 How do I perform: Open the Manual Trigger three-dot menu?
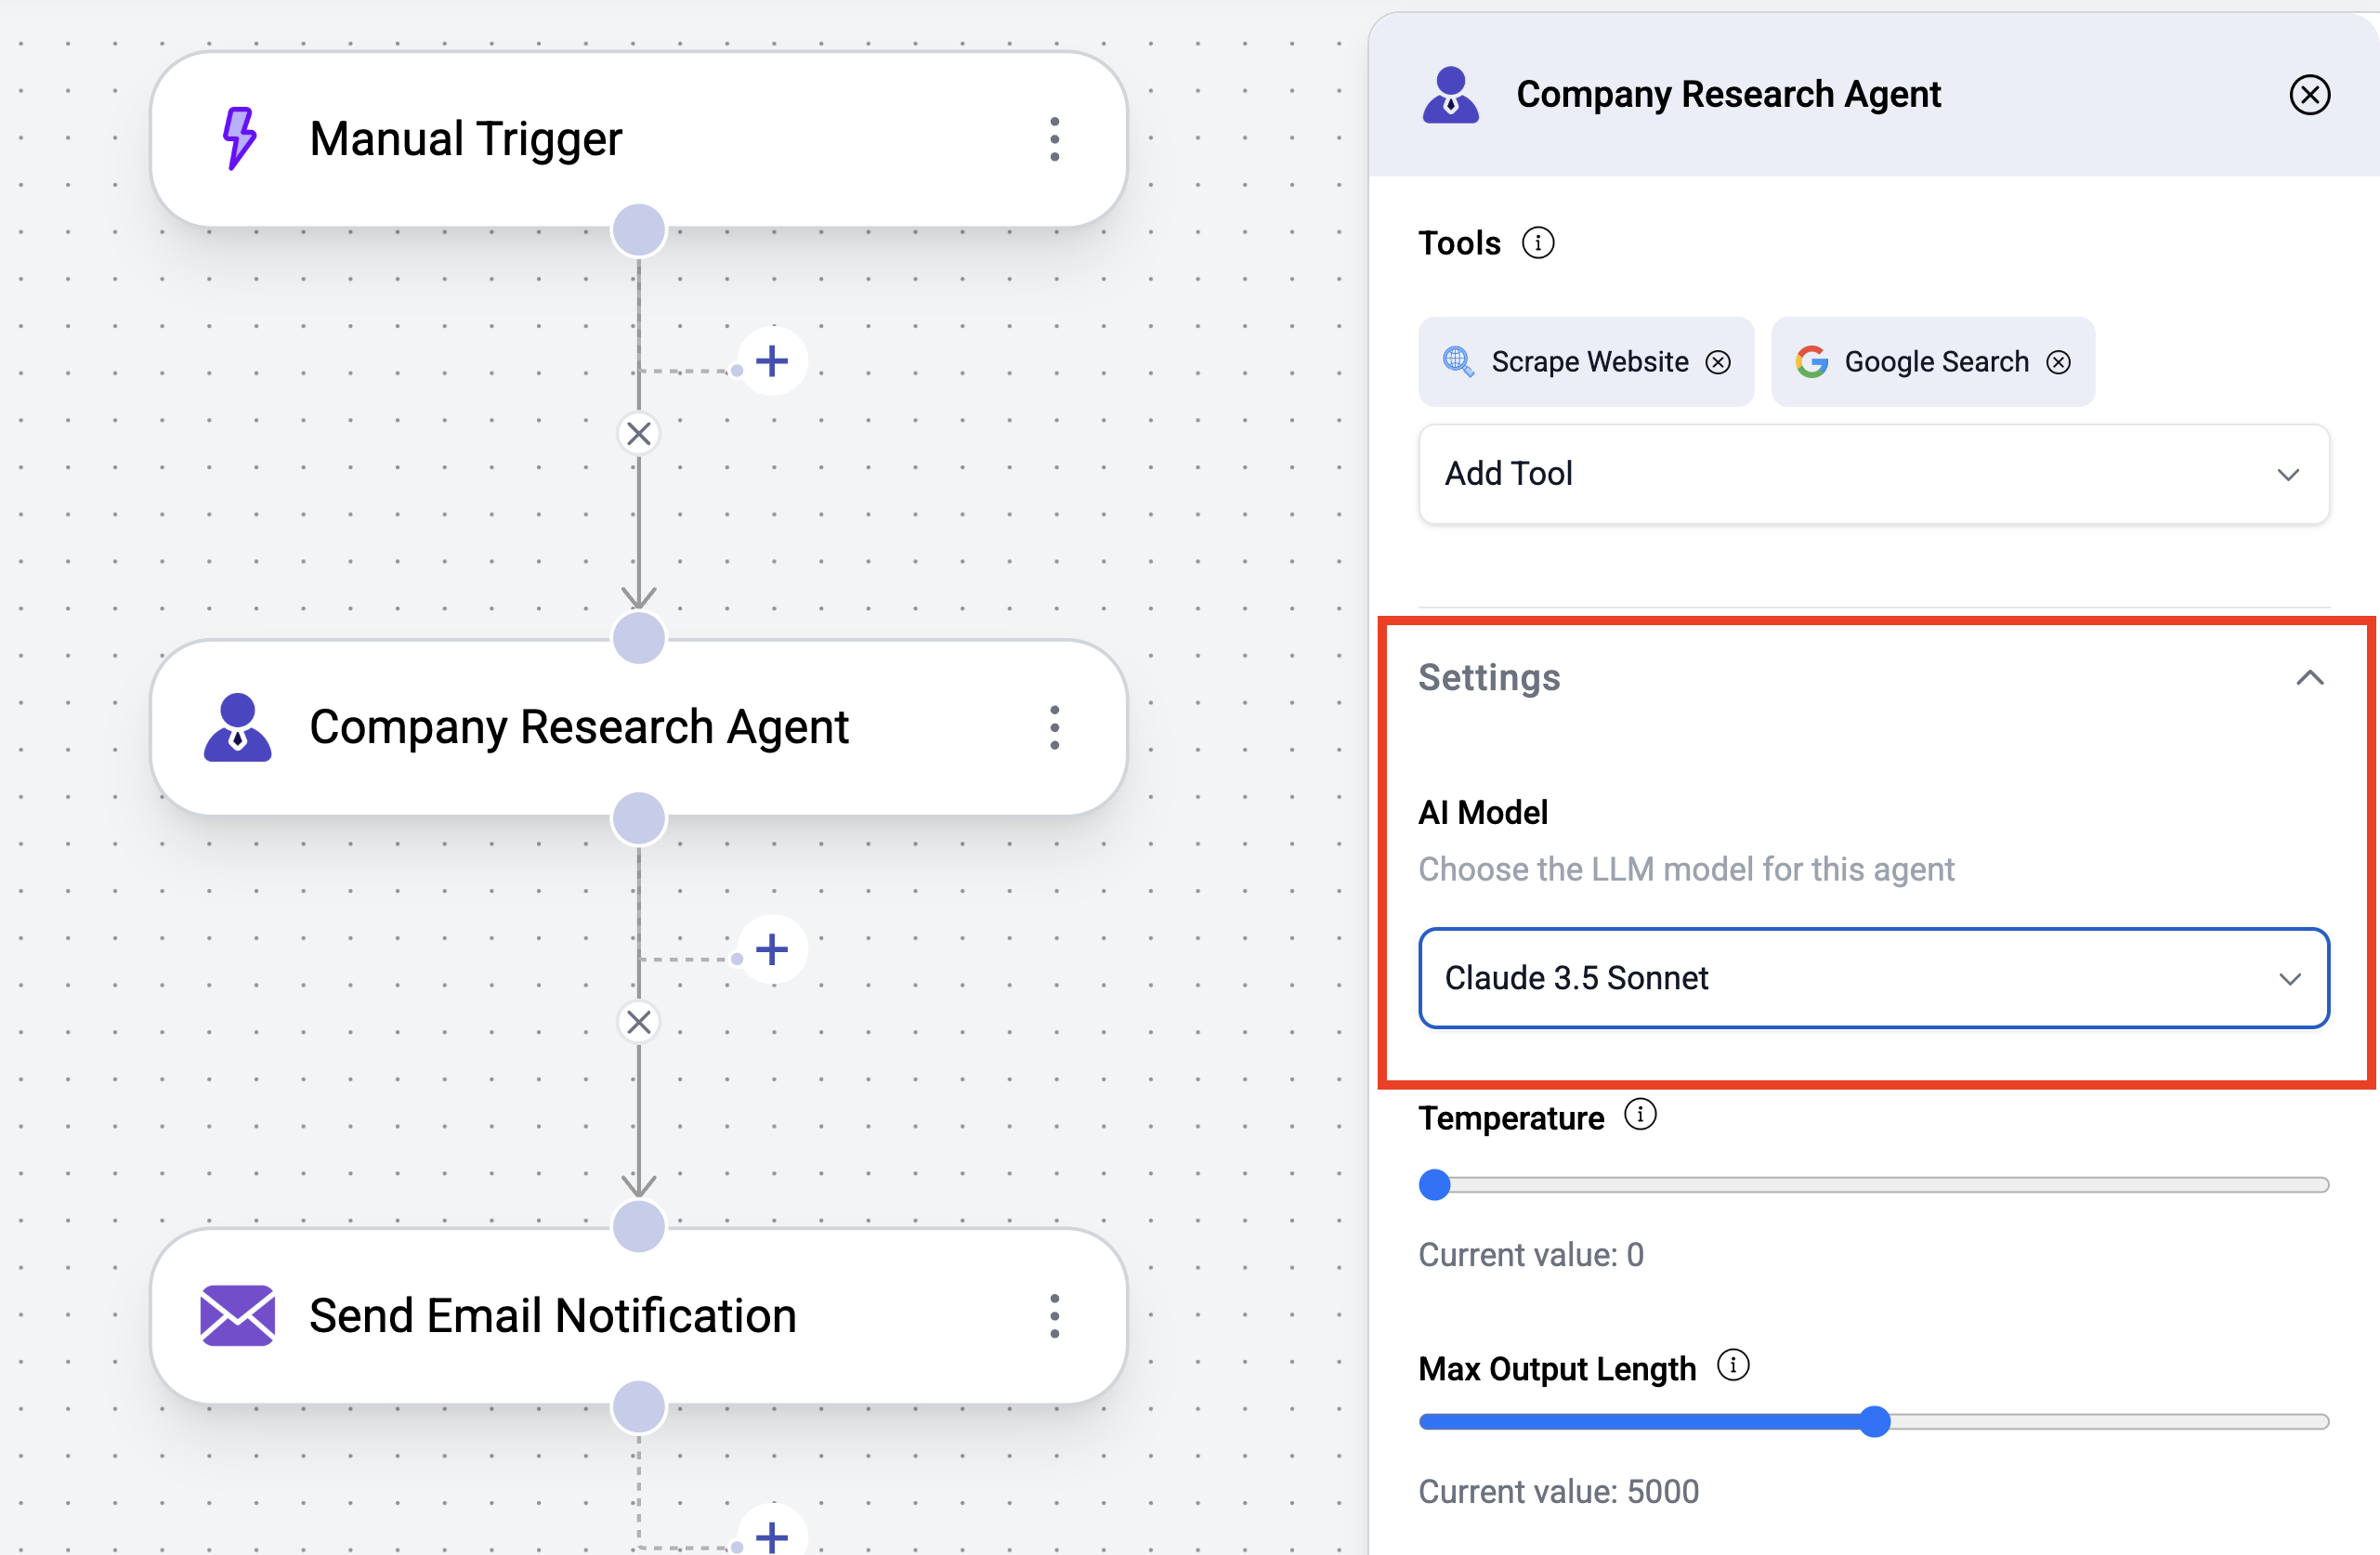click(x=1055, y=140)
